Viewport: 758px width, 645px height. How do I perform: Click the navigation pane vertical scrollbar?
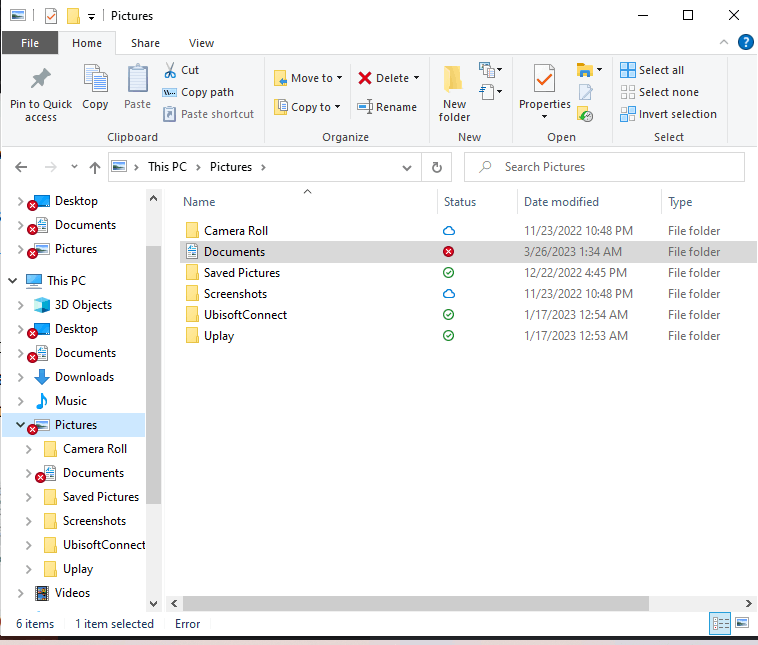coord(153,375)
